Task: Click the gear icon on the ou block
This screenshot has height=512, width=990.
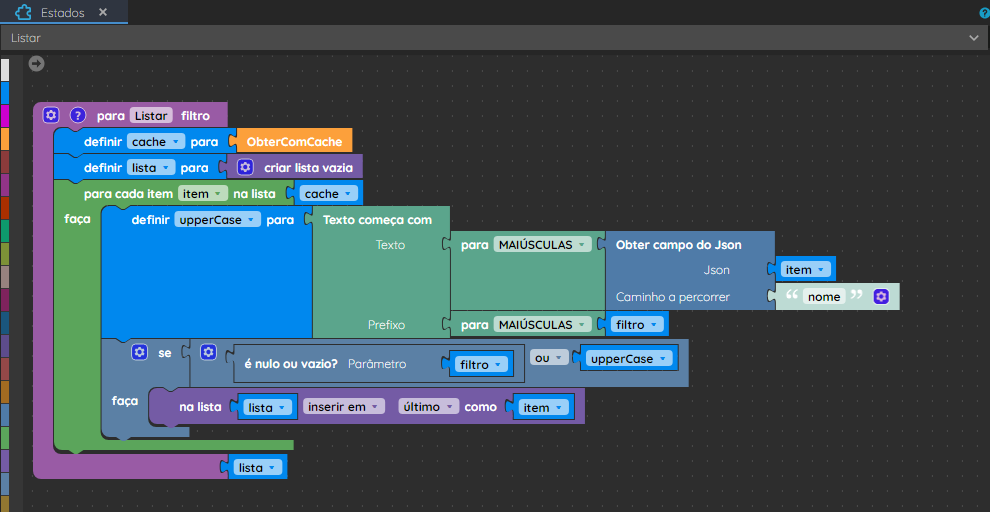Action: tap(208, 352)
